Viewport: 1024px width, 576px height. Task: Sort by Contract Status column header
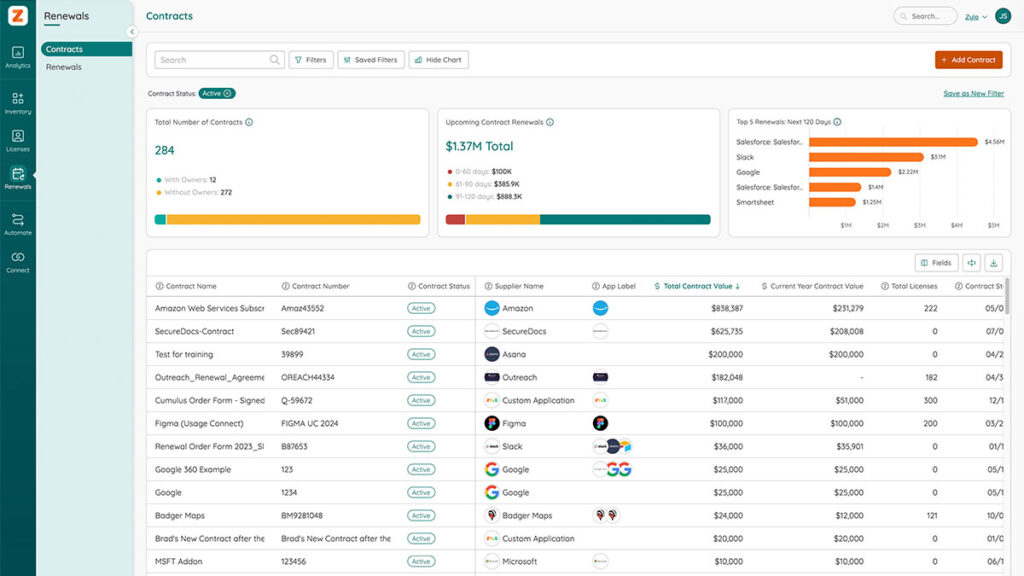[x=439, y=286]
